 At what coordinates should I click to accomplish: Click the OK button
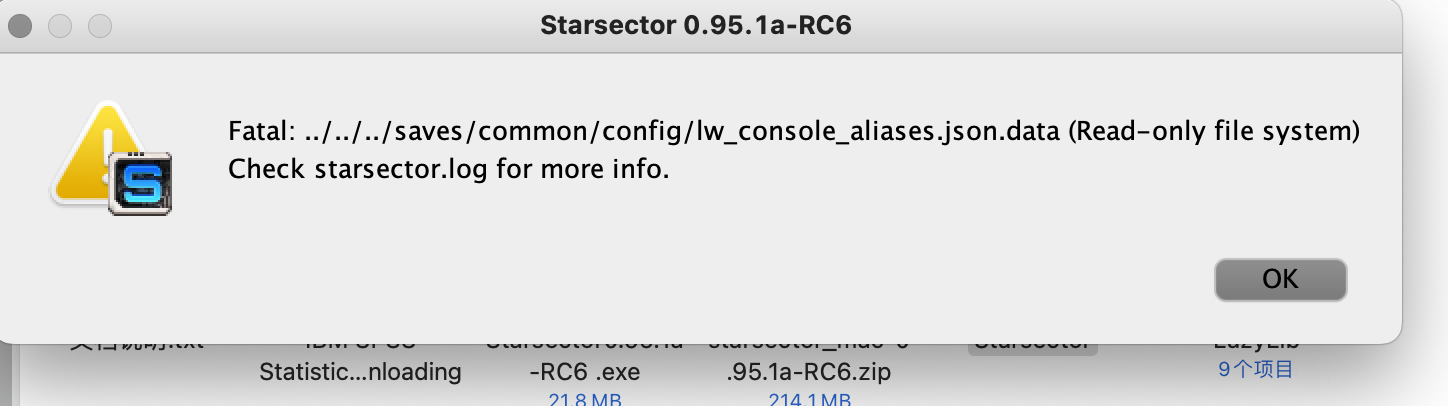1280,280
